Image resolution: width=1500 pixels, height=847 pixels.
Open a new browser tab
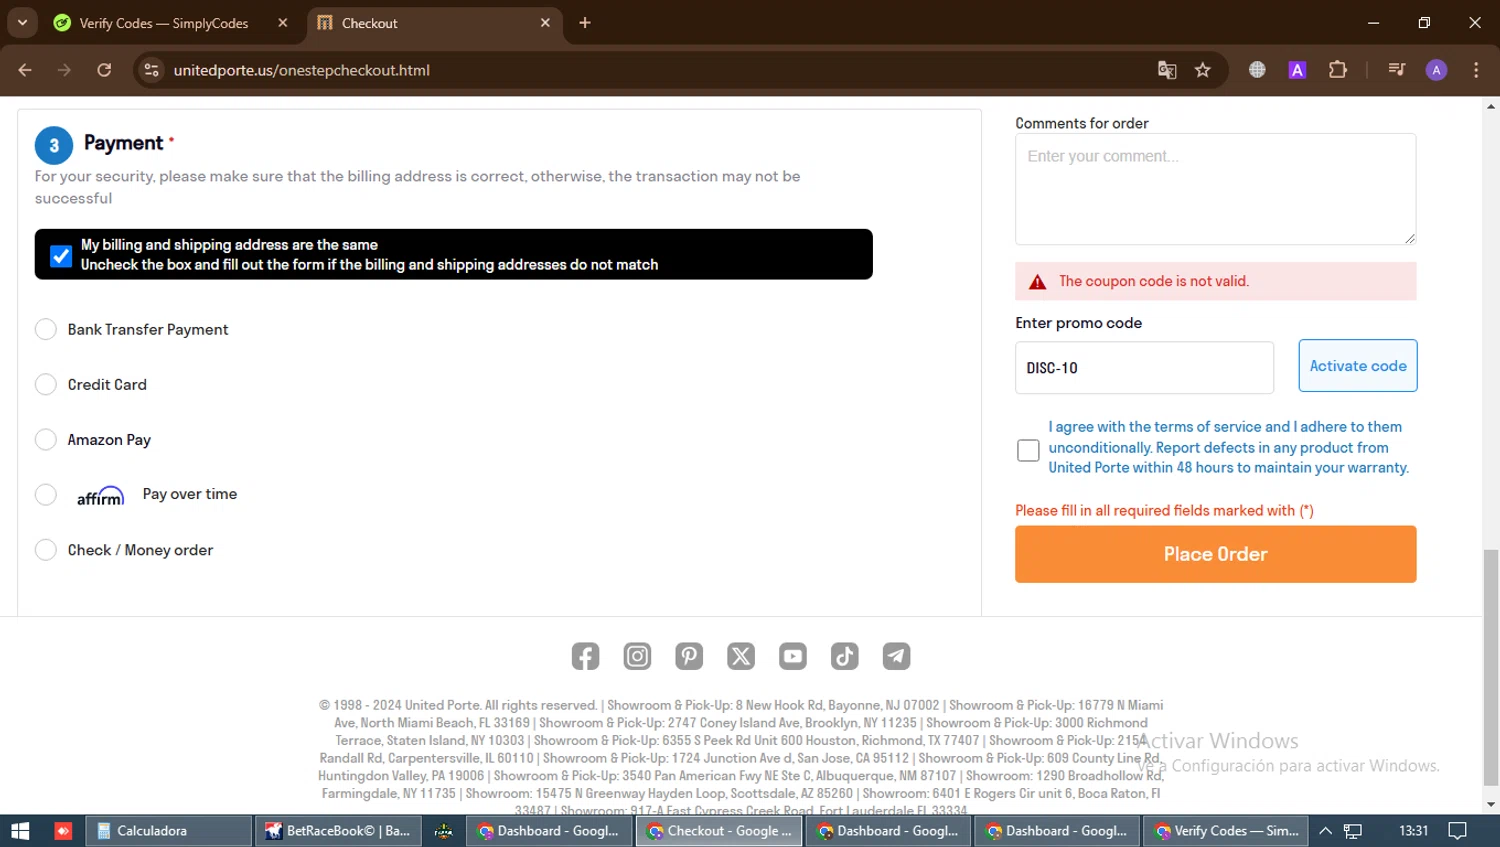(585, 23)
